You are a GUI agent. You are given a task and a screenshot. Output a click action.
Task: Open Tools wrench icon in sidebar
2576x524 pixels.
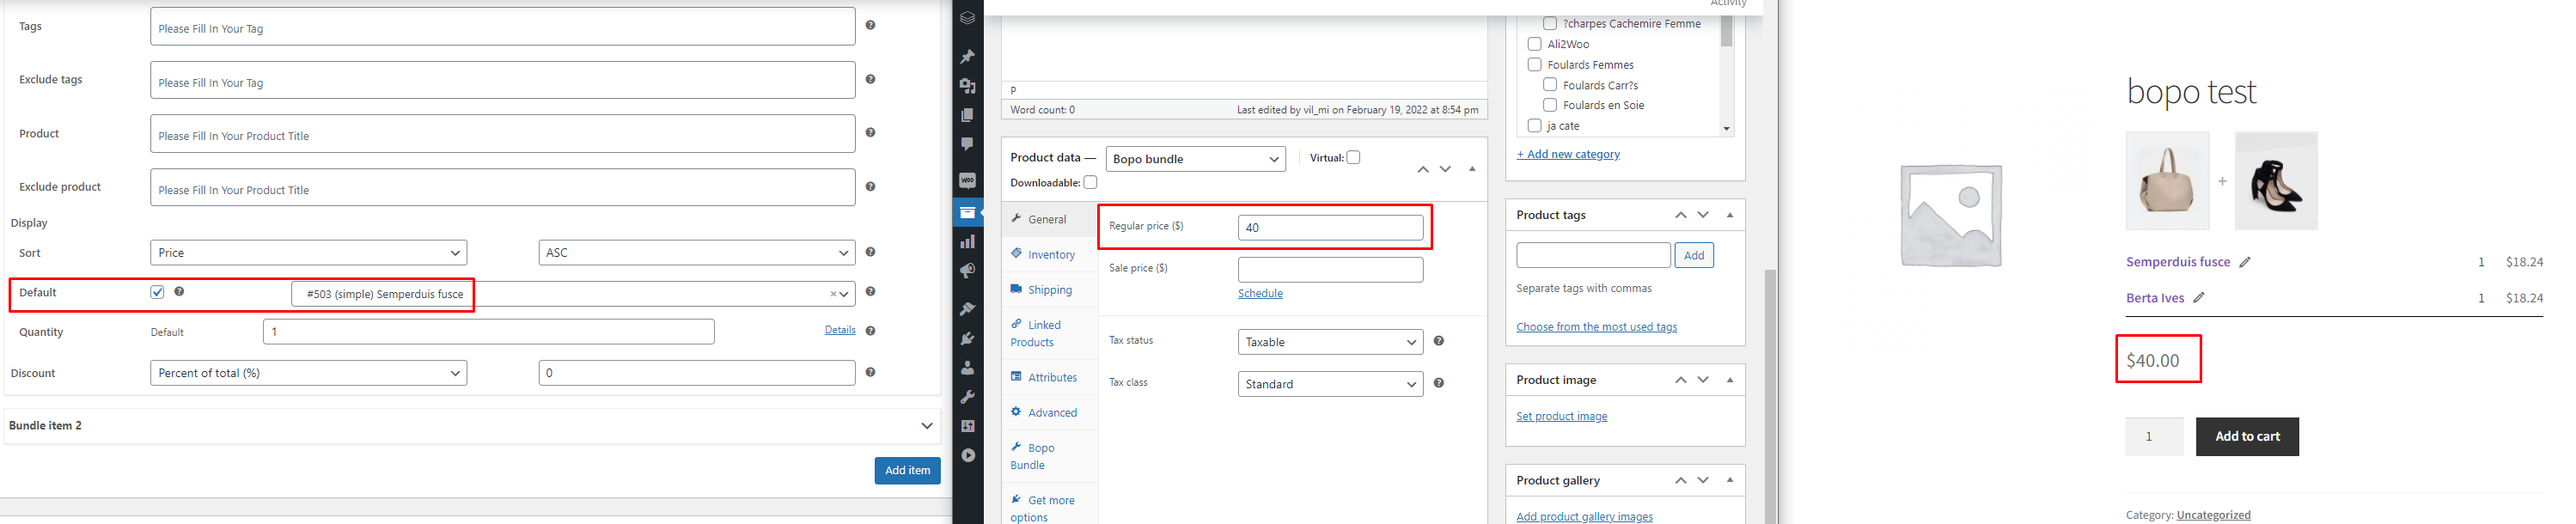click(x=967, y=397)
